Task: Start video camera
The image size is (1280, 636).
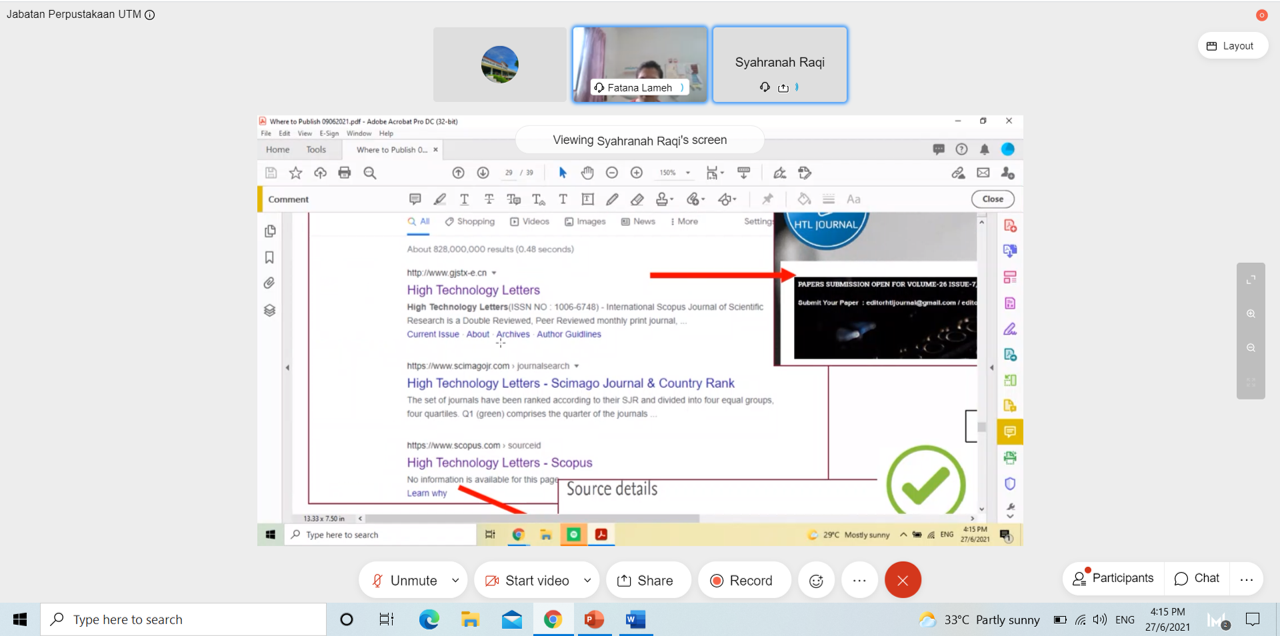Action: [x=527, y=580]
